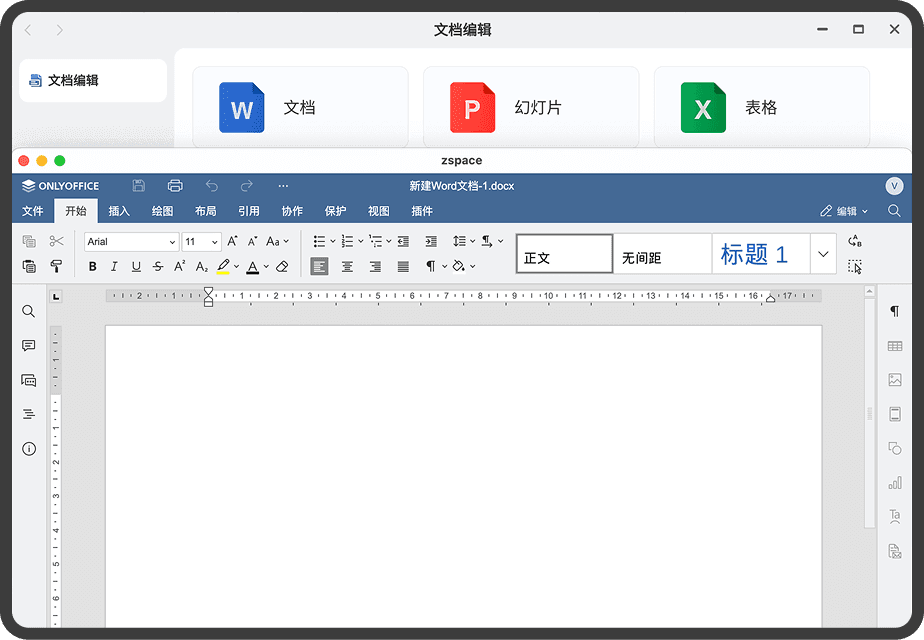Toggle bold formatting

point(93,267)
